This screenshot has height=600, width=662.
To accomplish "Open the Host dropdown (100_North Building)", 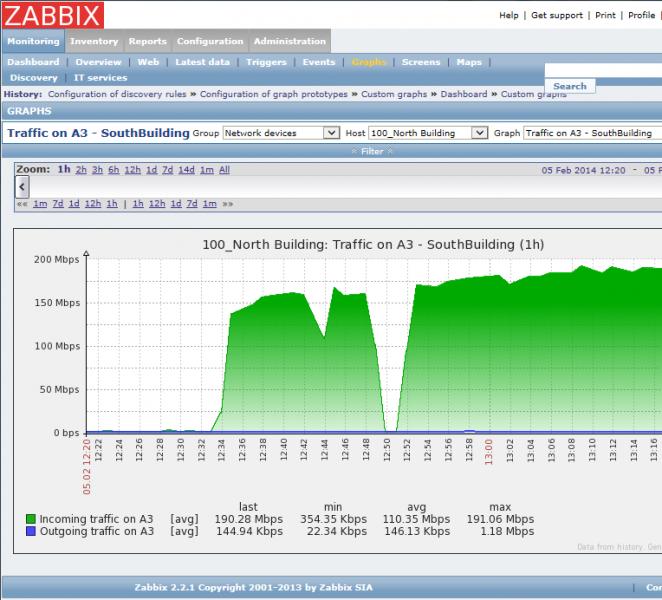I will (427, 133).
